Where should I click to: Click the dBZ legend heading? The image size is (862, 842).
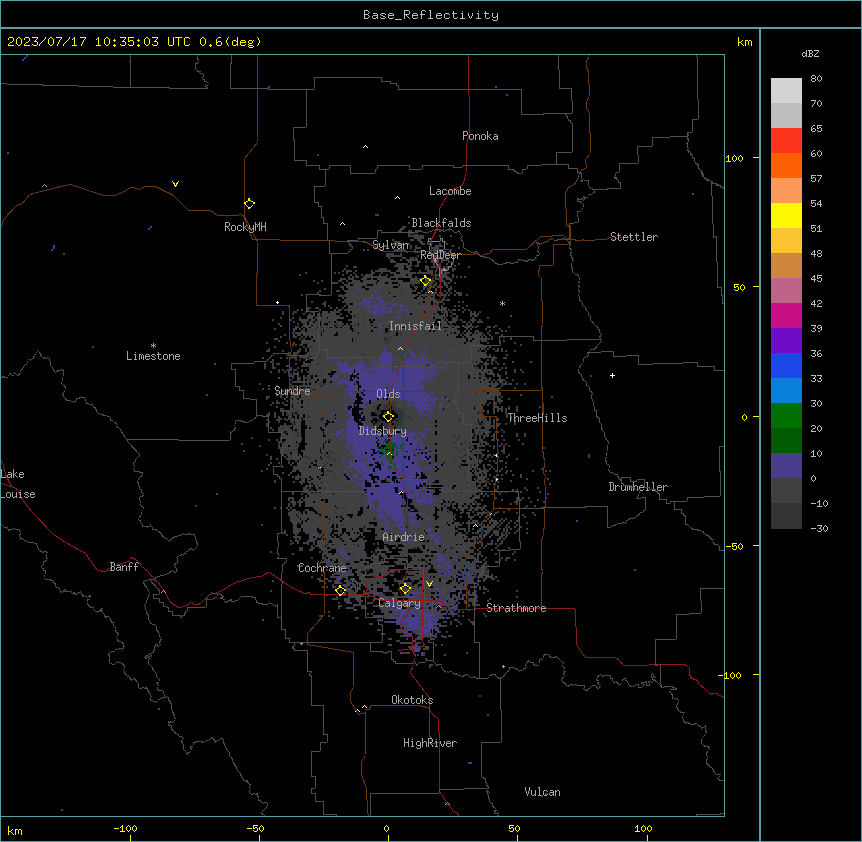click(810, 54)
